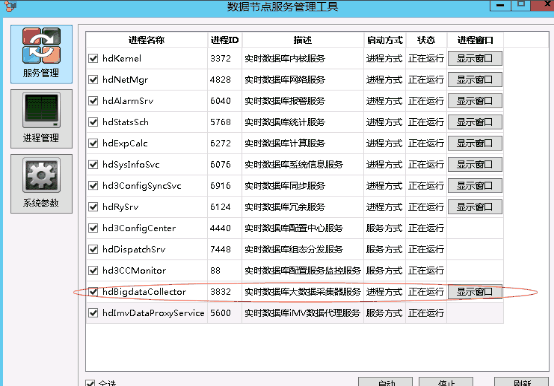Toggle the hdImvDataProxyService checkbox

(x=93, y=313)
